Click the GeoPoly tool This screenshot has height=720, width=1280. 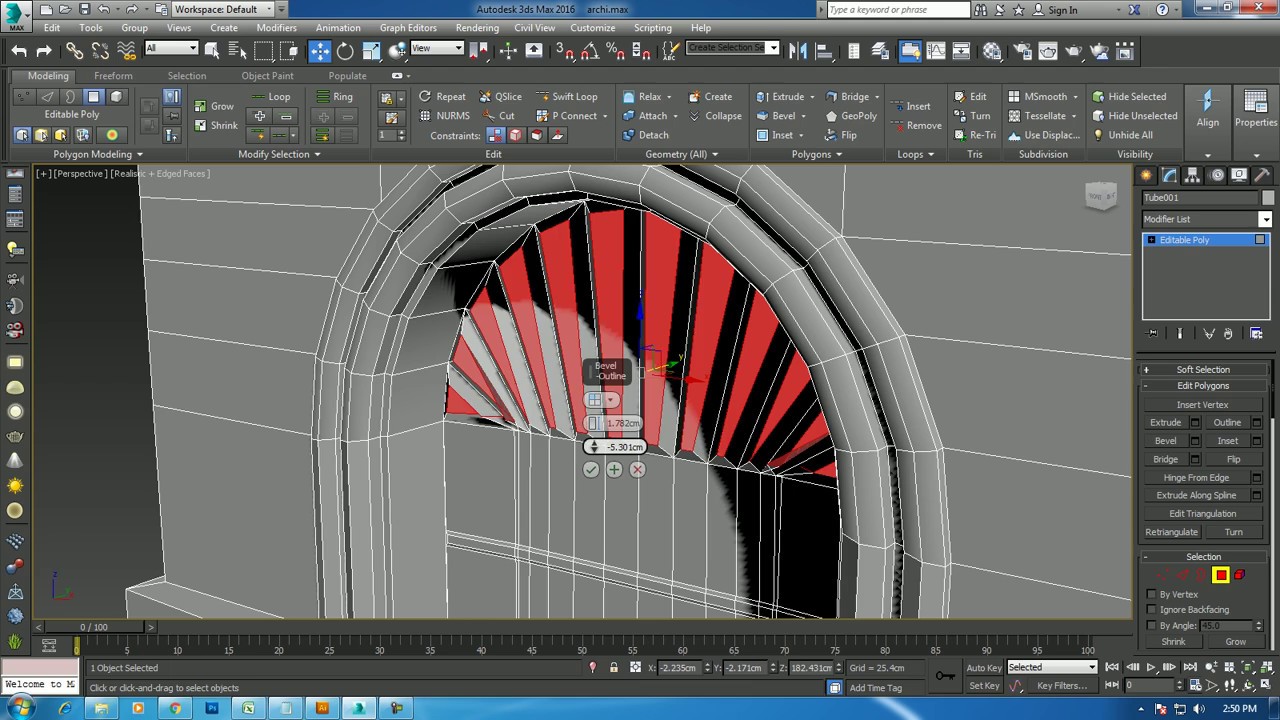pos(850,116)
